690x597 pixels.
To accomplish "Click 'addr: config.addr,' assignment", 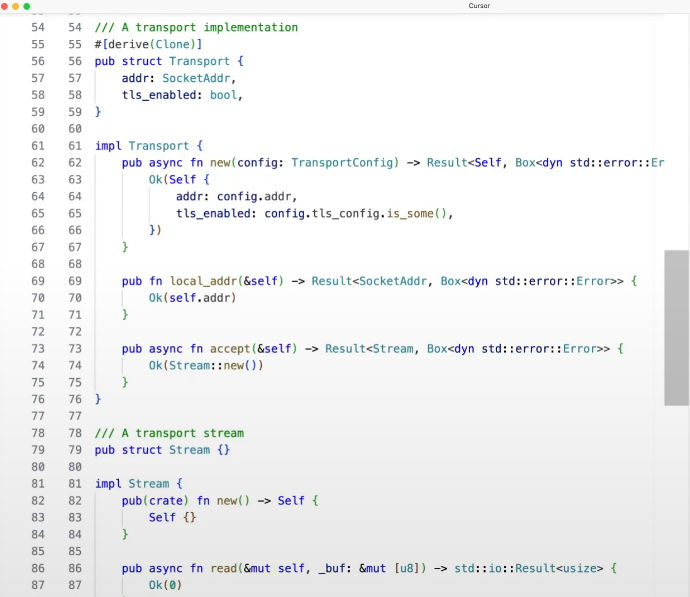I will click(x=237, y=196).
